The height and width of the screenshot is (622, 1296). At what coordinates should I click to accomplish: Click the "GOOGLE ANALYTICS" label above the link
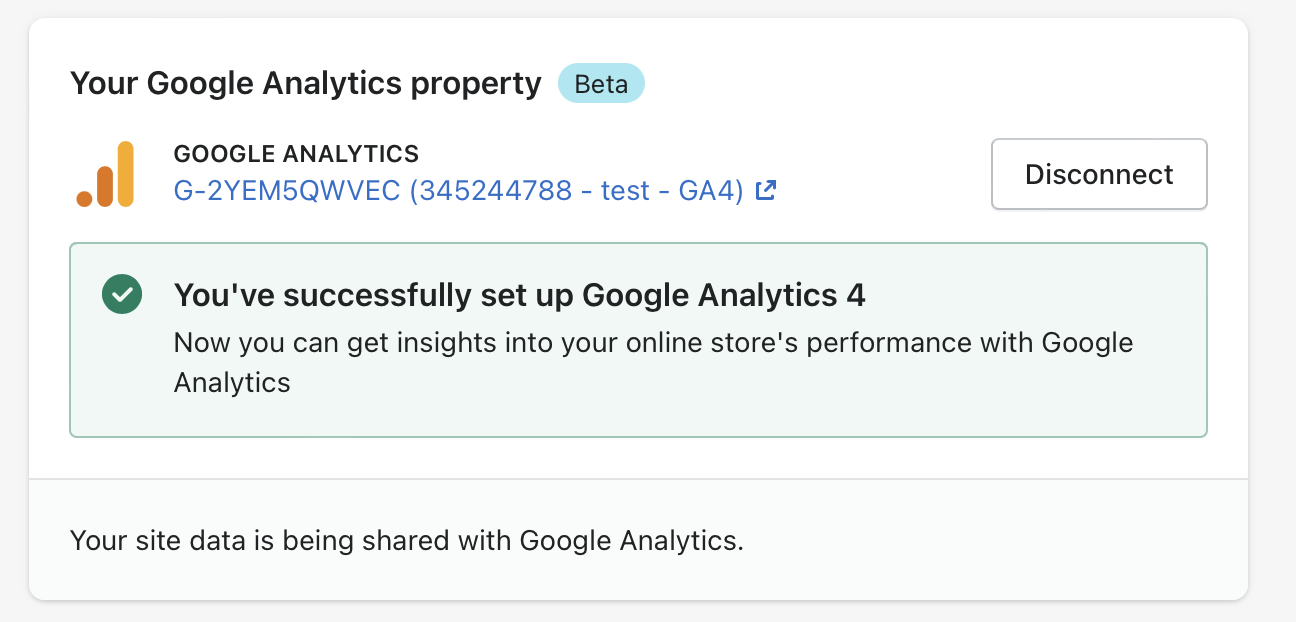[296, 154]
